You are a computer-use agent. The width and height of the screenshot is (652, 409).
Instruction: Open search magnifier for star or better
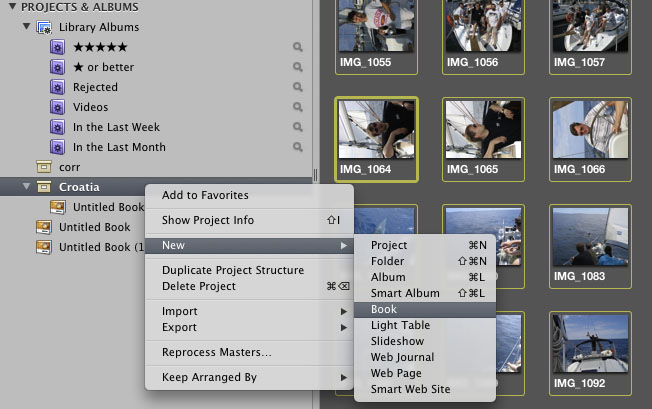coord(298,67)
